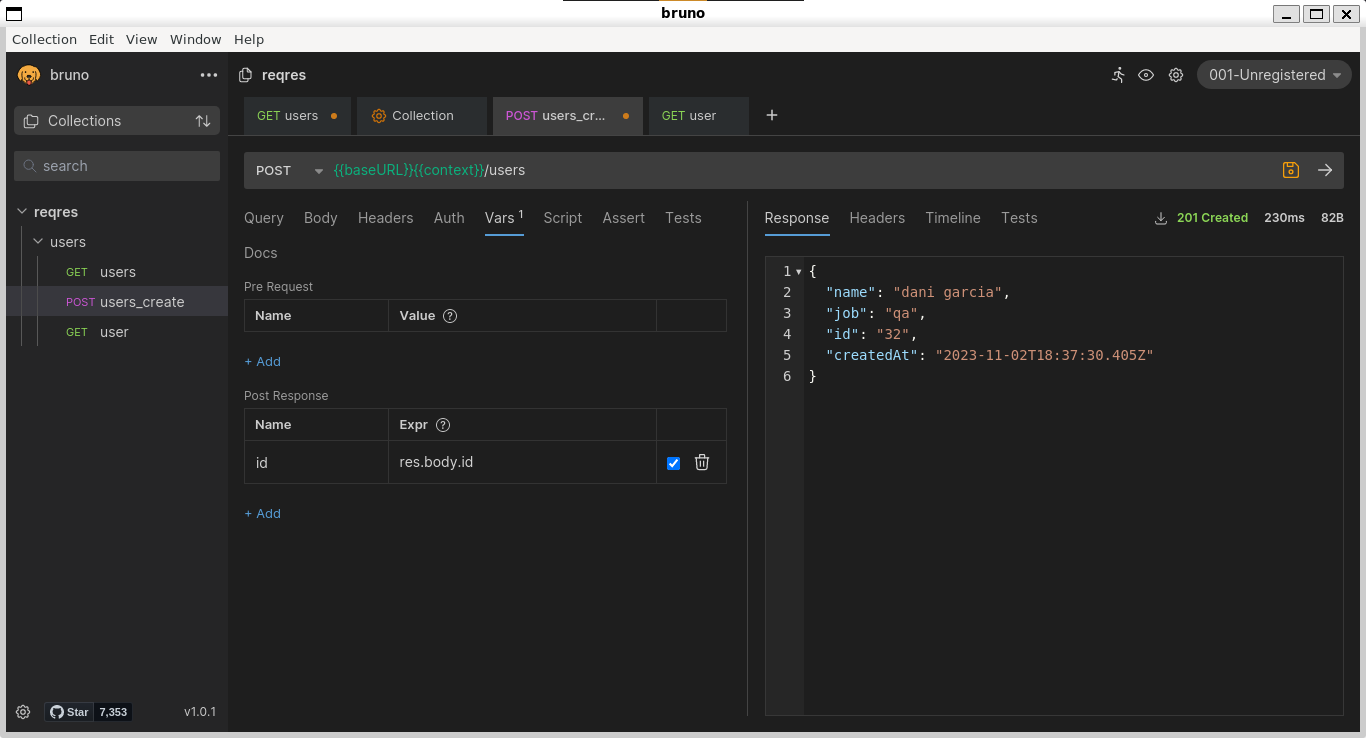Sort collections using the sort icon

[203, 120]
